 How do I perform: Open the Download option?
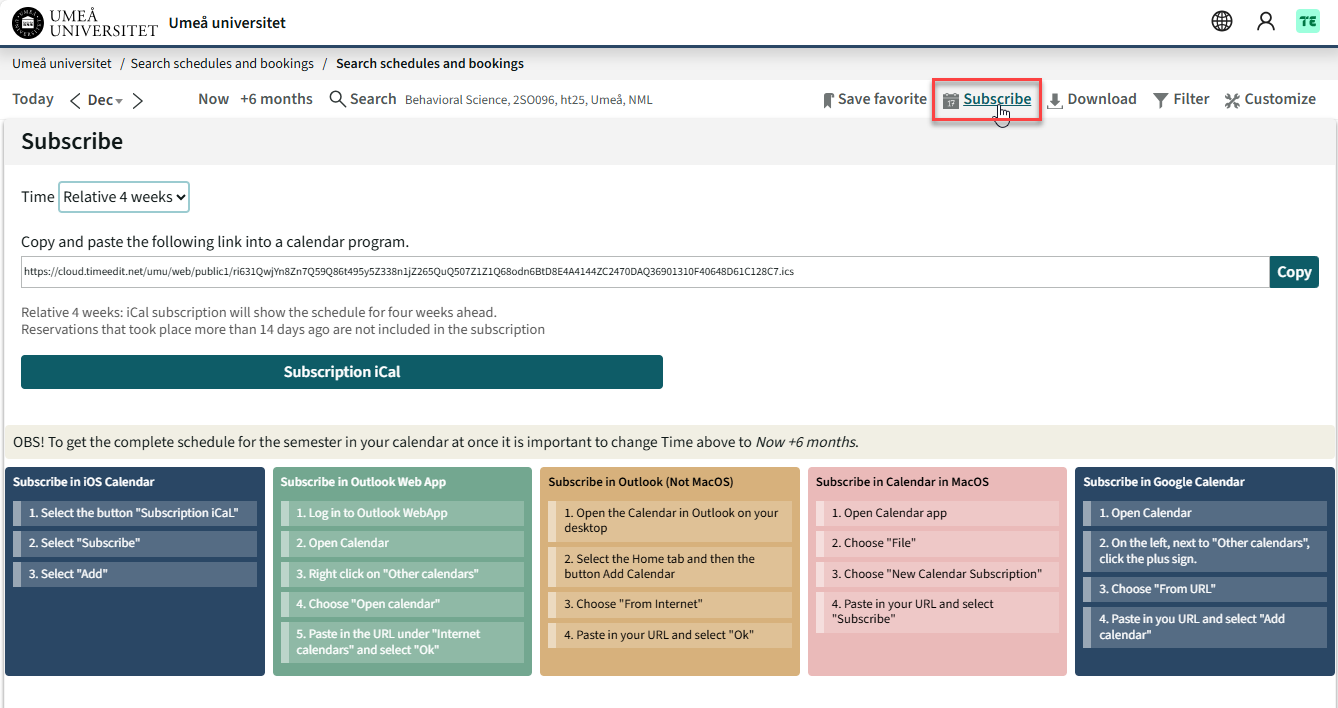click(x=1091, y=99)
